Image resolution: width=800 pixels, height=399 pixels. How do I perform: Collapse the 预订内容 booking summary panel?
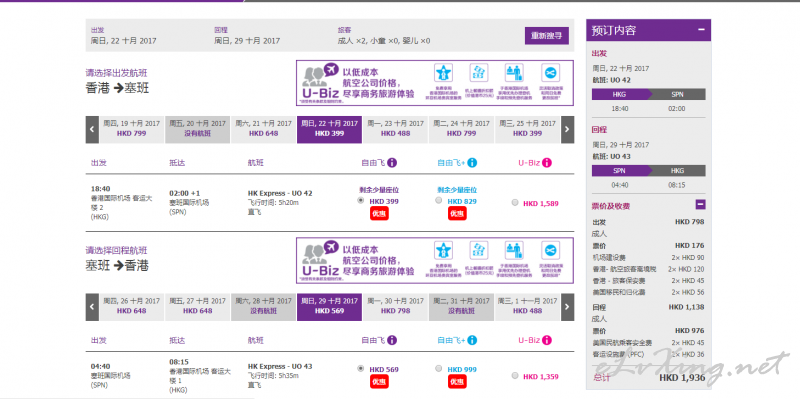pos(702,30)
